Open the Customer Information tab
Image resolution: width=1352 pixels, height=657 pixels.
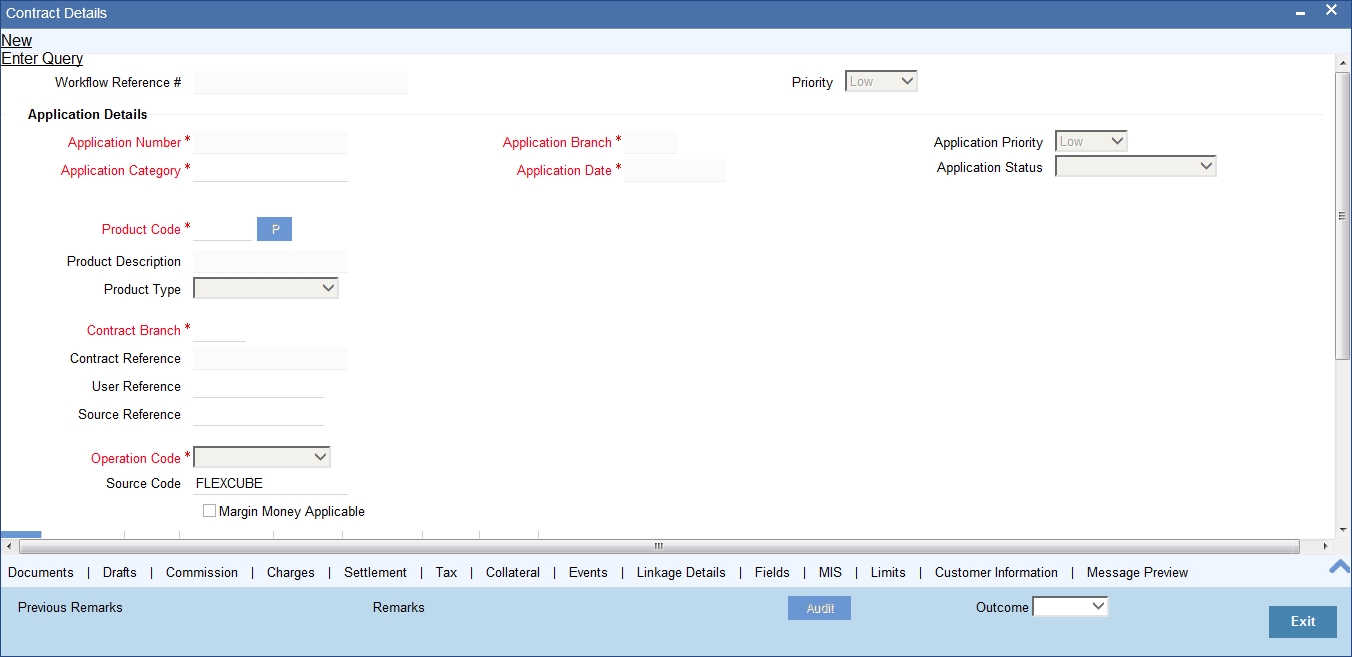coord(996,573)
